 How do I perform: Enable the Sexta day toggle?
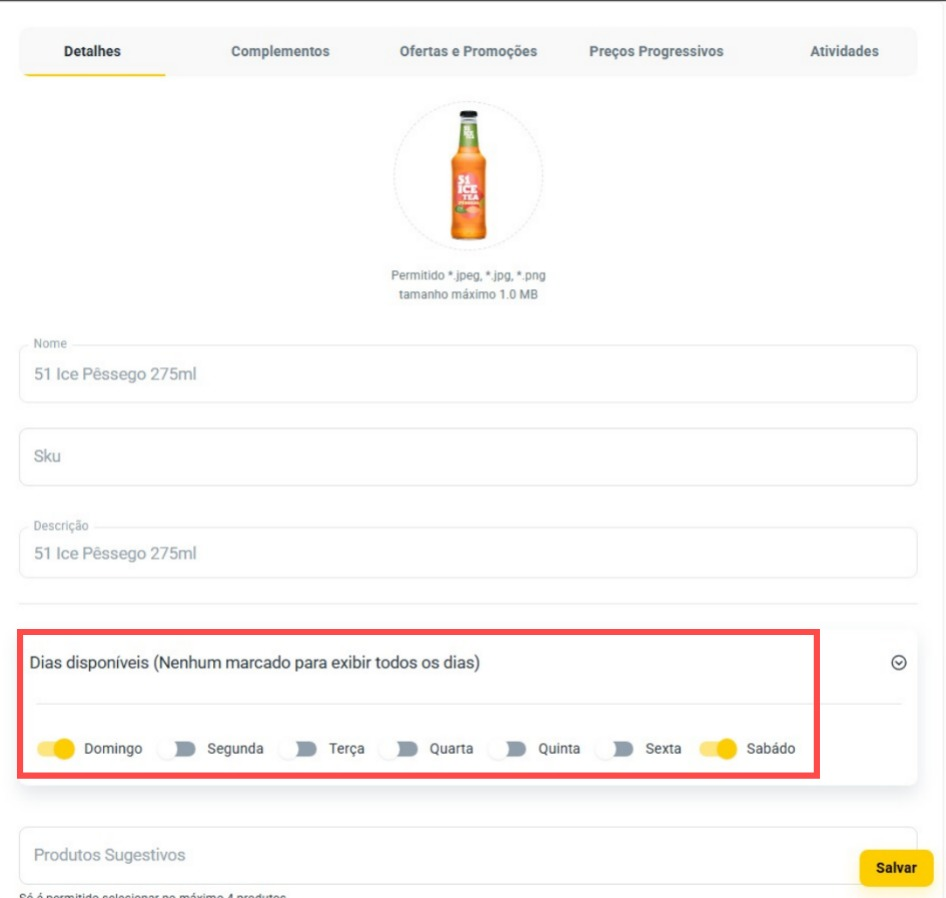(616, 748)
